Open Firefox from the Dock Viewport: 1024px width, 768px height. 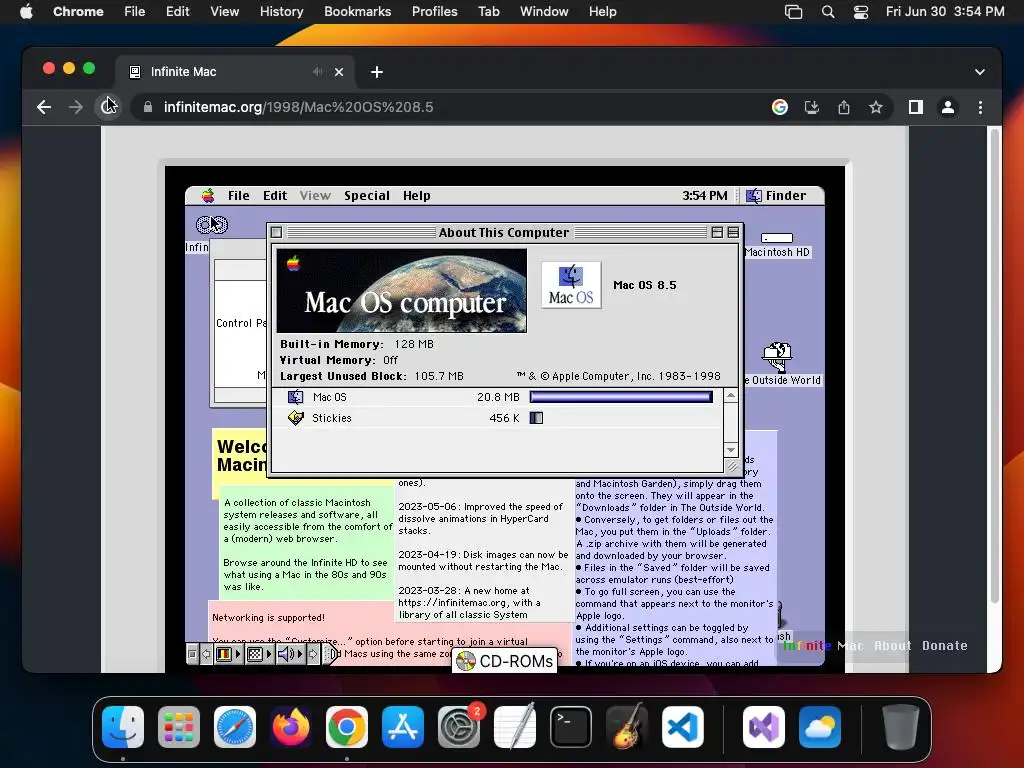pos(291,727)
